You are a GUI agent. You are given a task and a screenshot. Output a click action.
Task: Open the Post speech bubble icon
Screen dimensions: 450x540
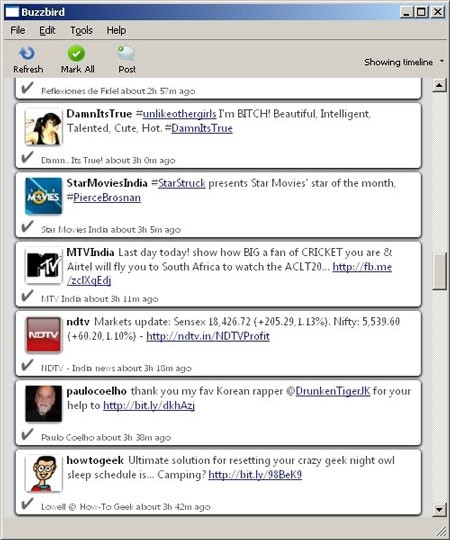126,53
